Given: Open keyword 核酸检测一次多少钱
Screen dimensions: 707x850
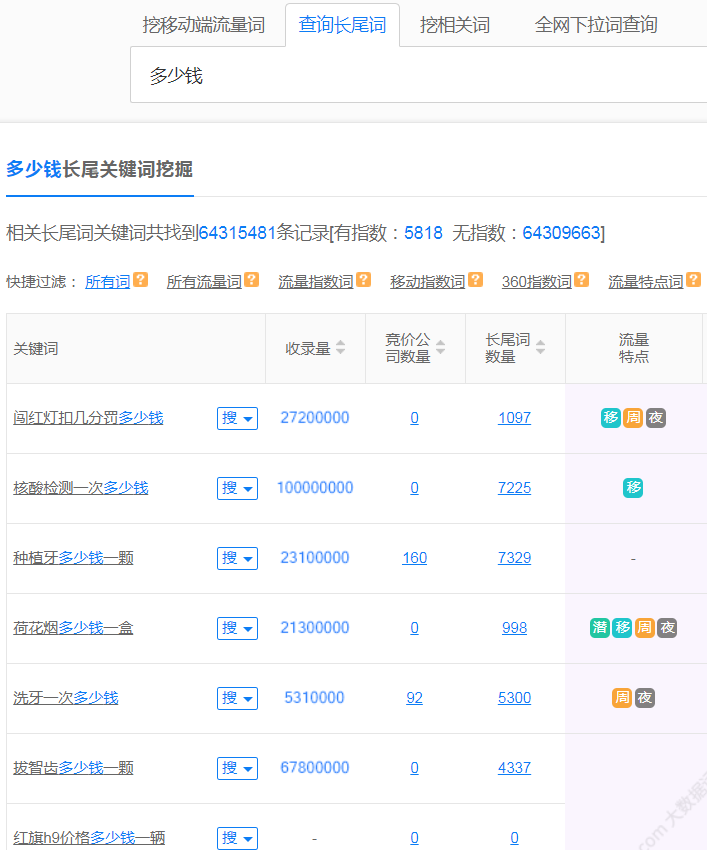Looking at the screenshot, I should tap(81, 488).
